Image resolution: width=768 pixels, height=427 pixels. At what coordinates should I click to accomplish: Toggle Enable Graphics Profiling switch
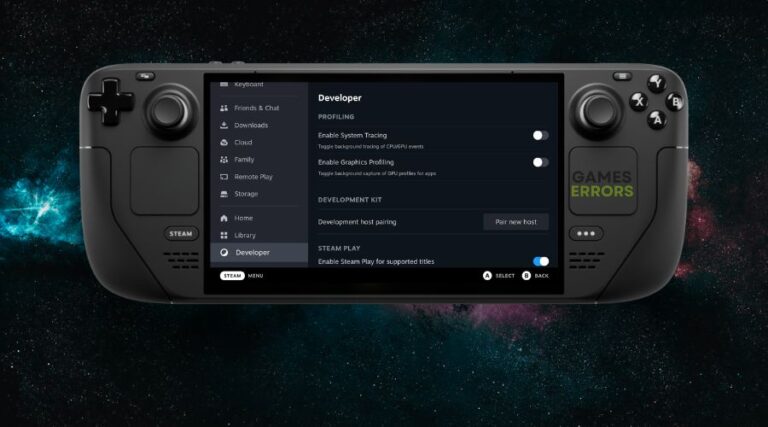[x=541, y=162]
